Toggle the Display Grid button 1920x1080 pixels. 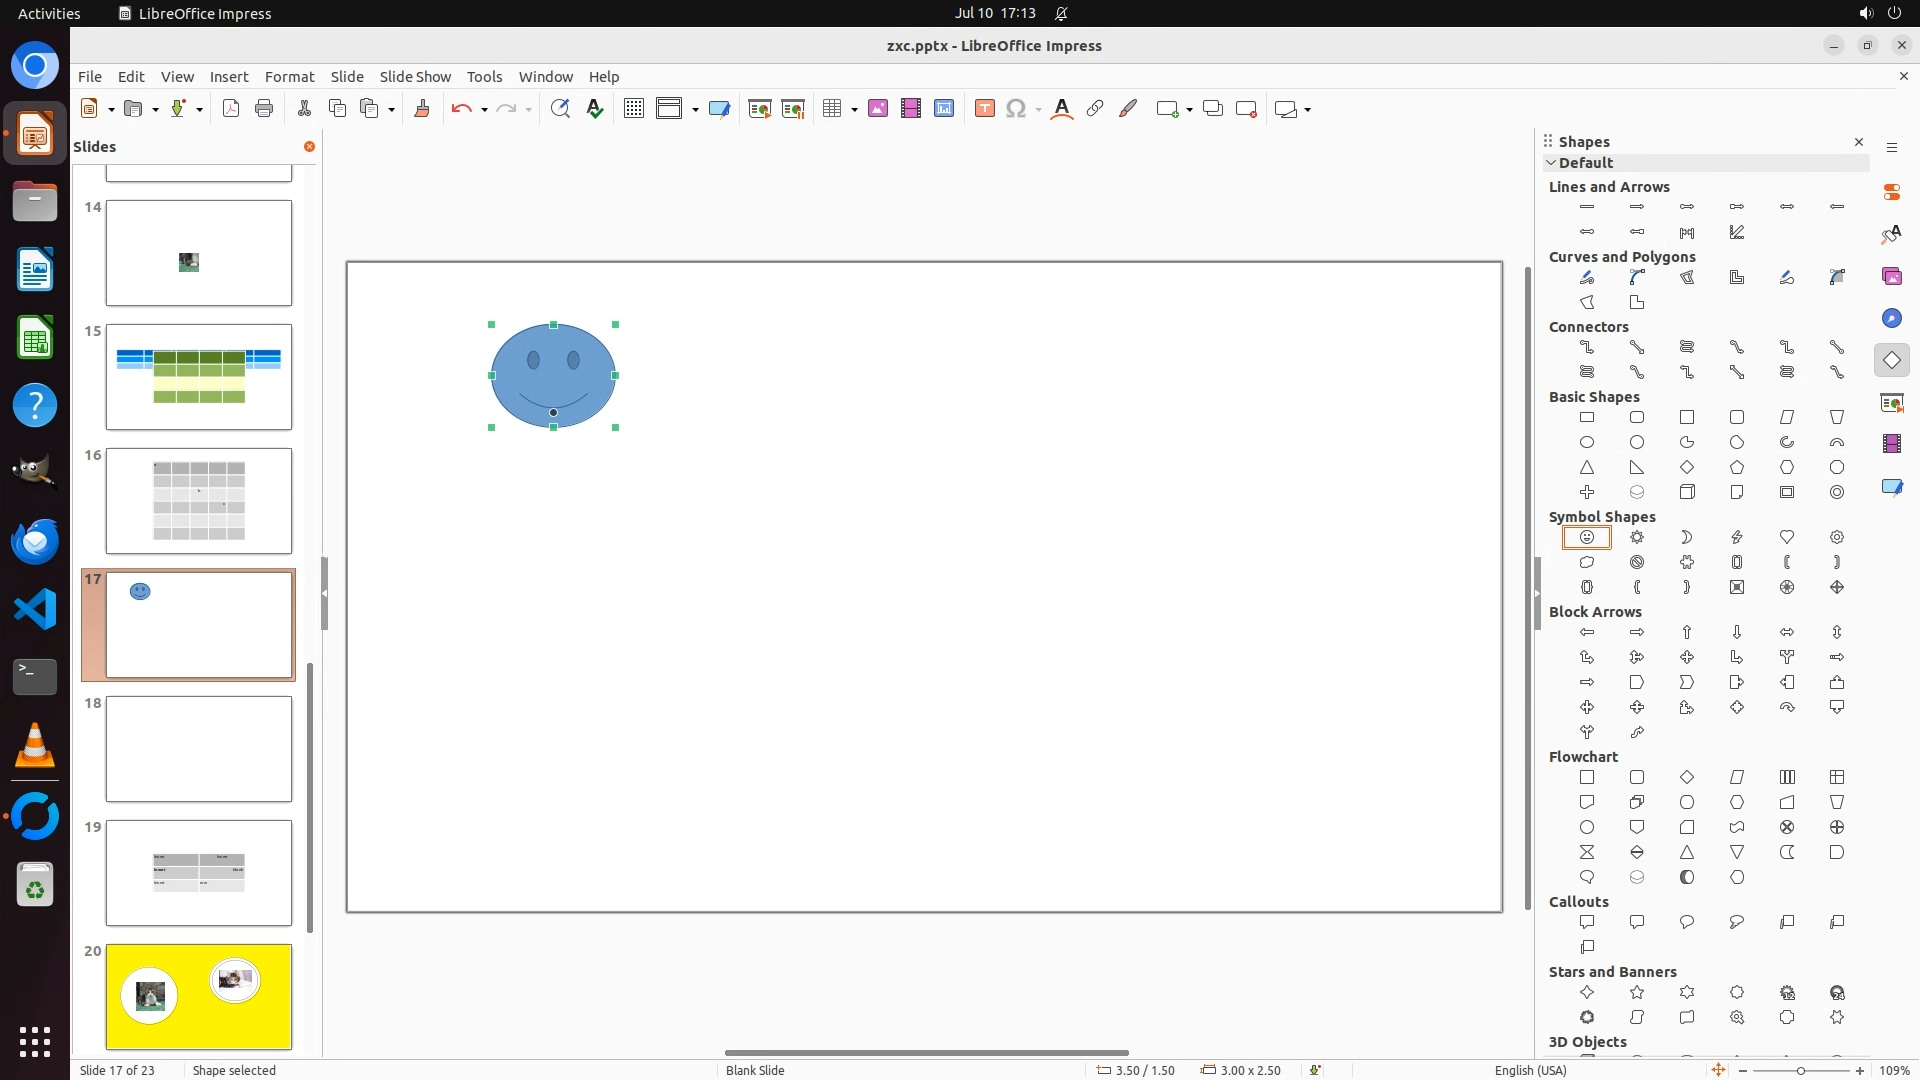click(x=633, y=109)
